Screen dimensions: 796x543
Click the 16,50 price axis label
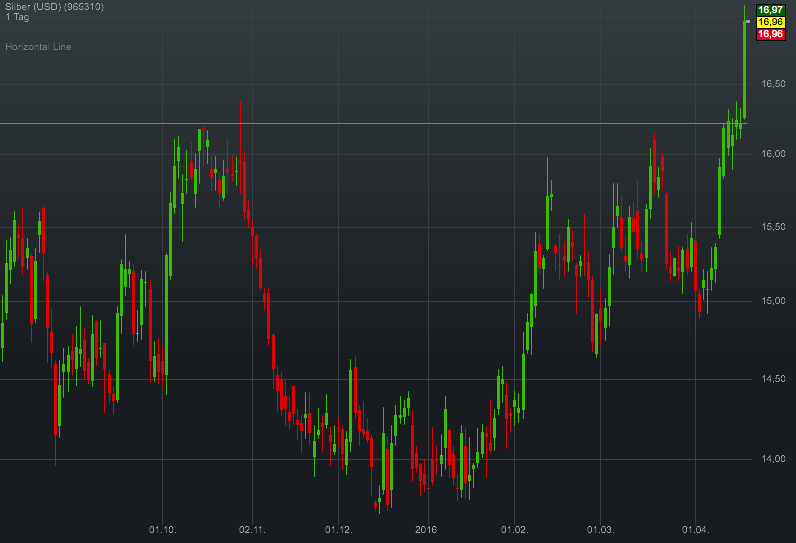click(x=773, y=84)
